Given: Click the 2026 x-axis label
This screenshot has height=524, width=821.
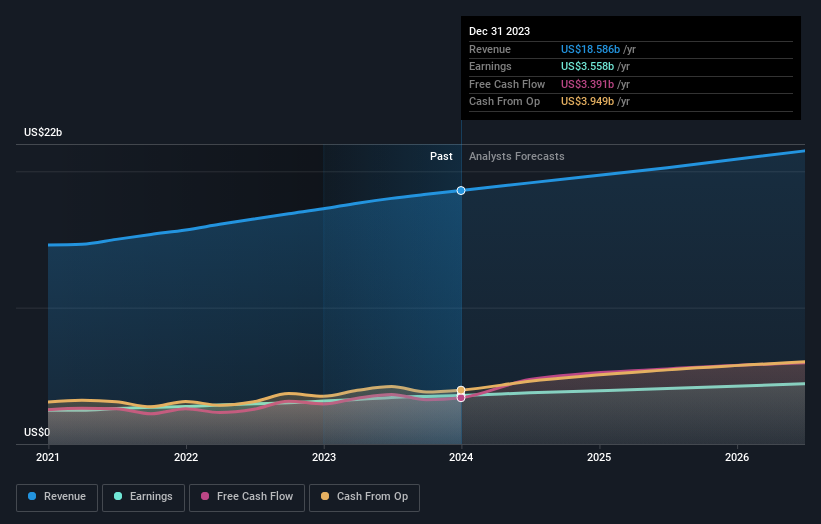Looking at the screenshot, I should coord(737,457).
